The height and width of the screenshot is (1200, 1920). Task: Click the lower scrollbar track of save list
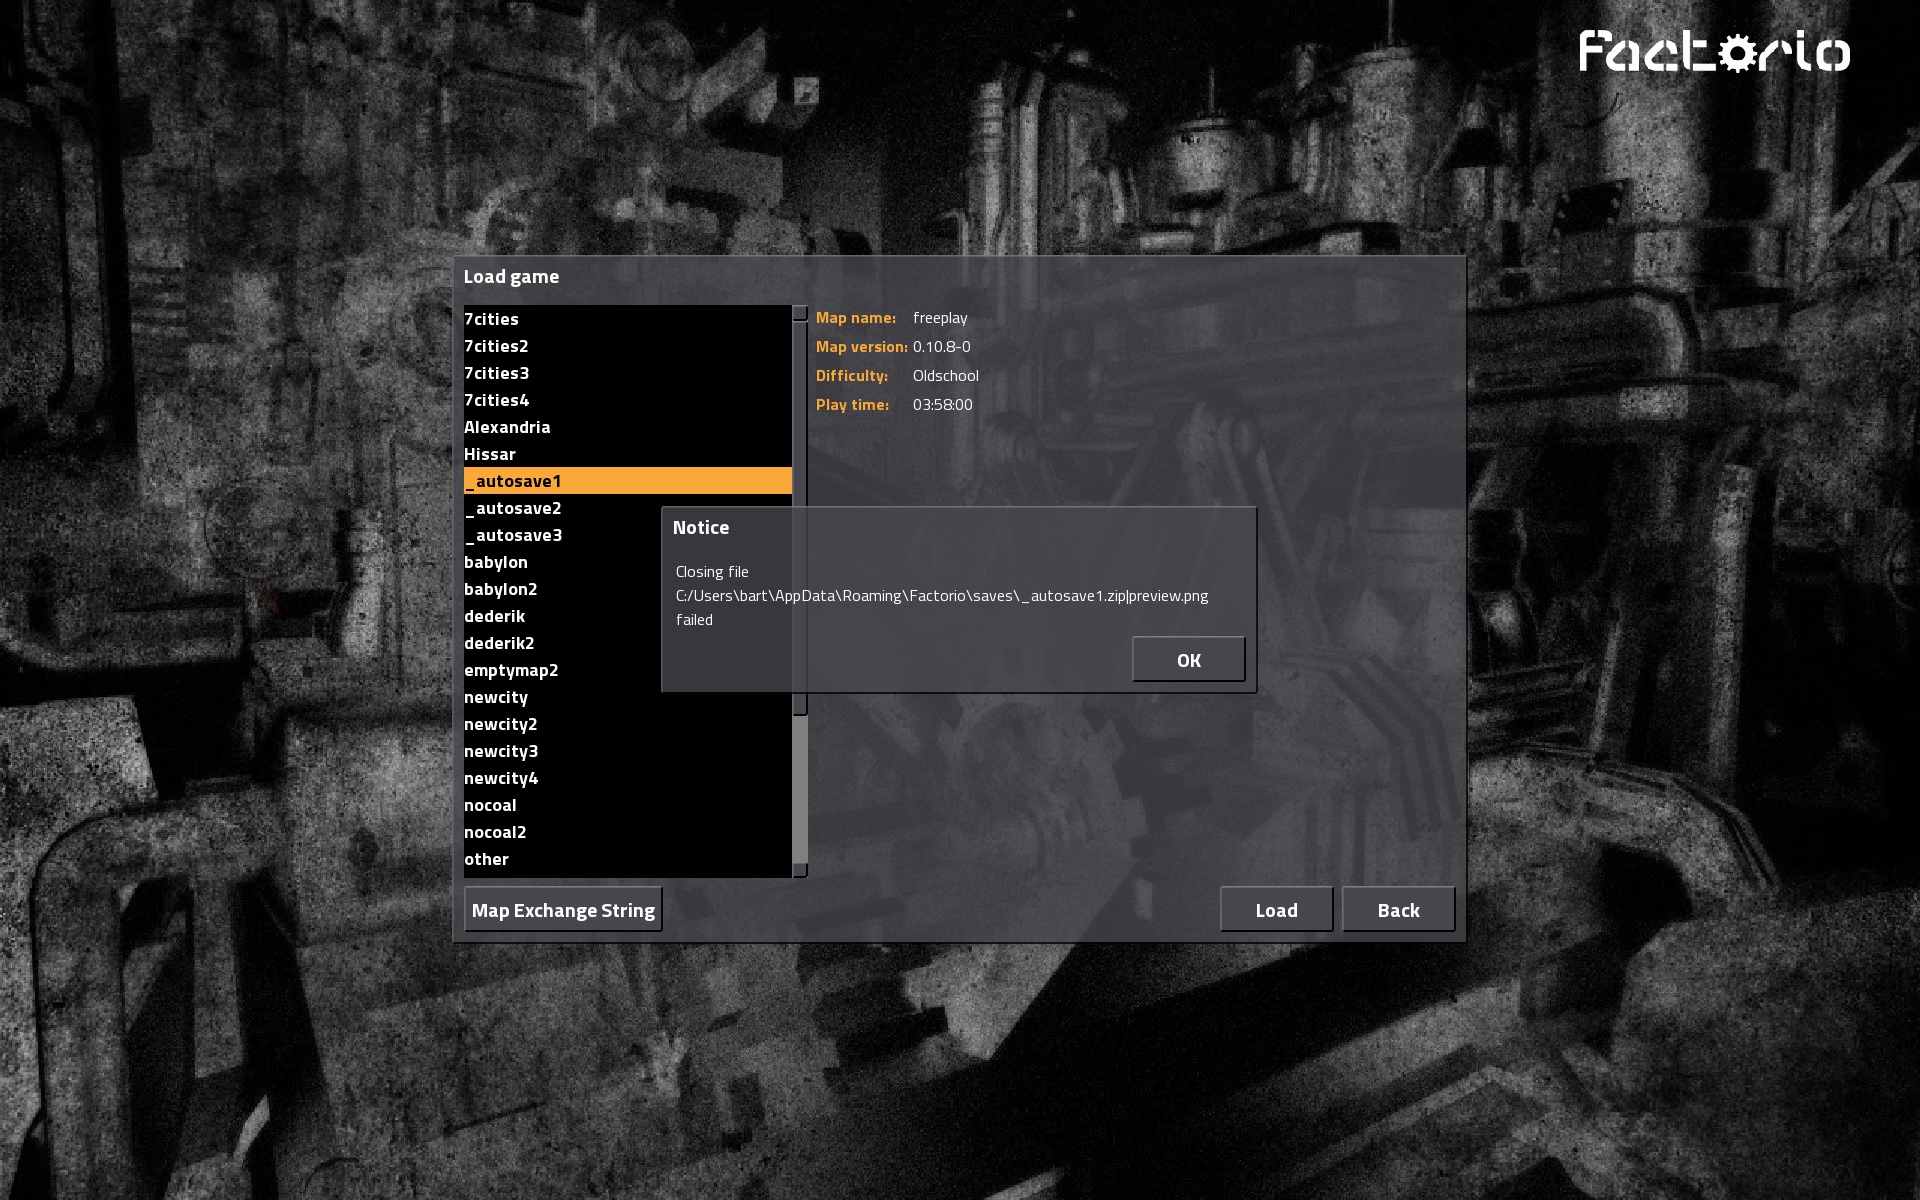coord(800,790)
